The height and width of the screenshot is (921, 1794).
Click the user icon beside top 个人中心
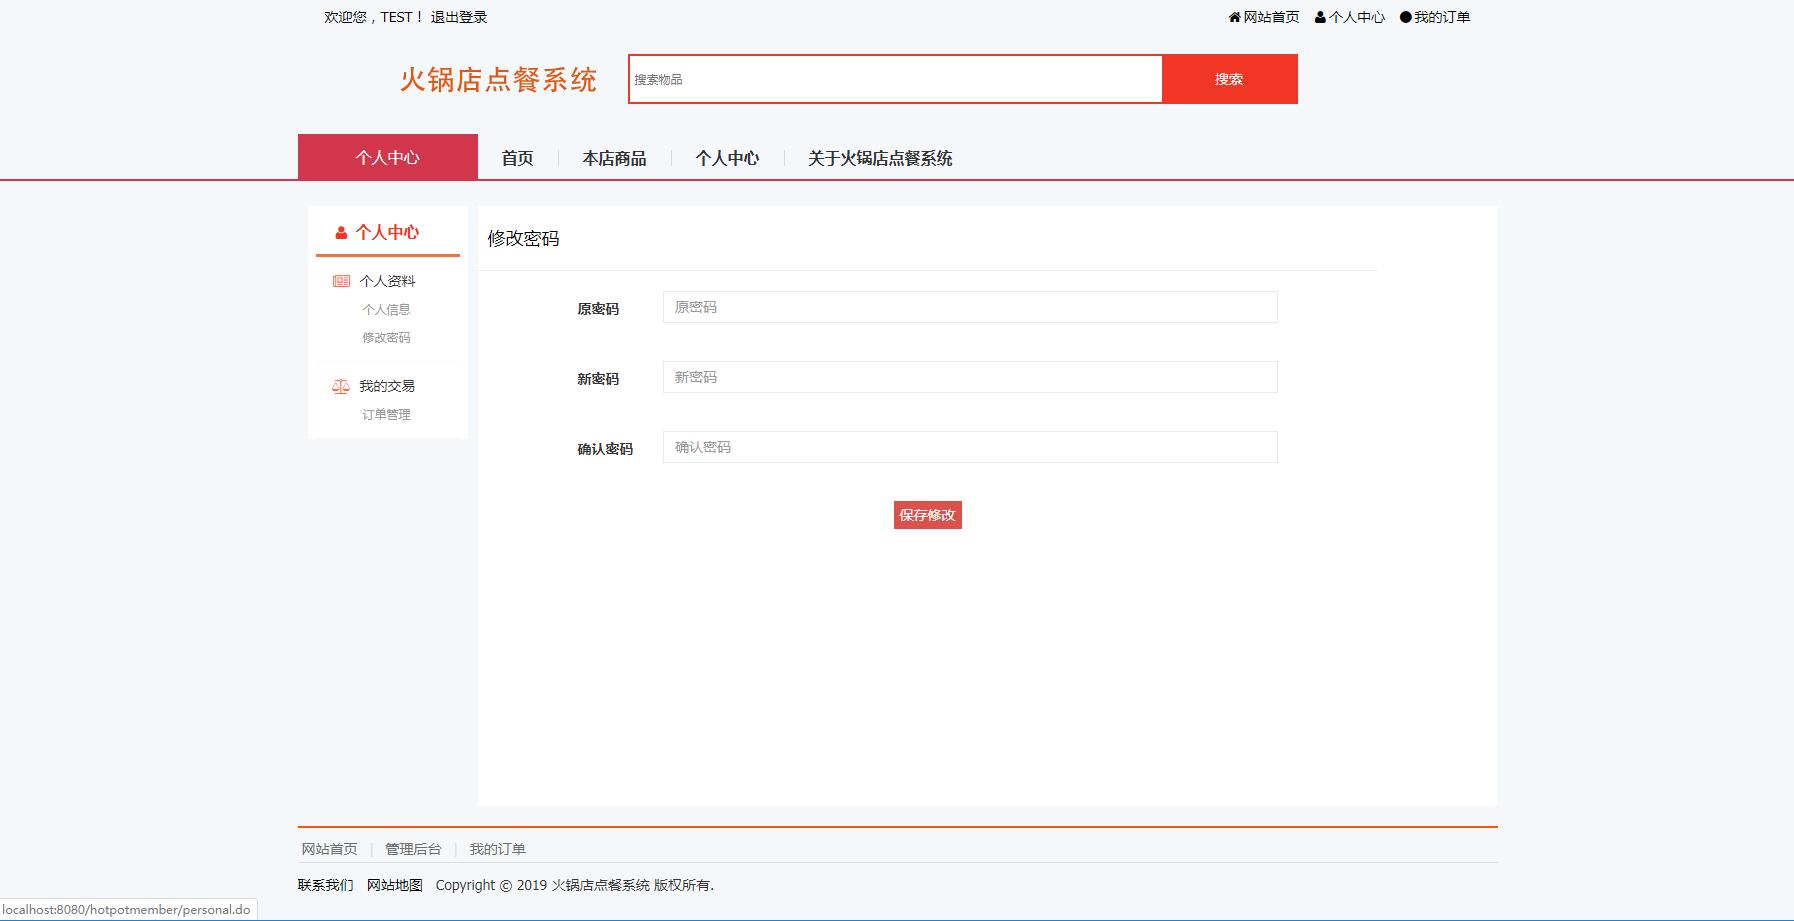(1320, 17)
